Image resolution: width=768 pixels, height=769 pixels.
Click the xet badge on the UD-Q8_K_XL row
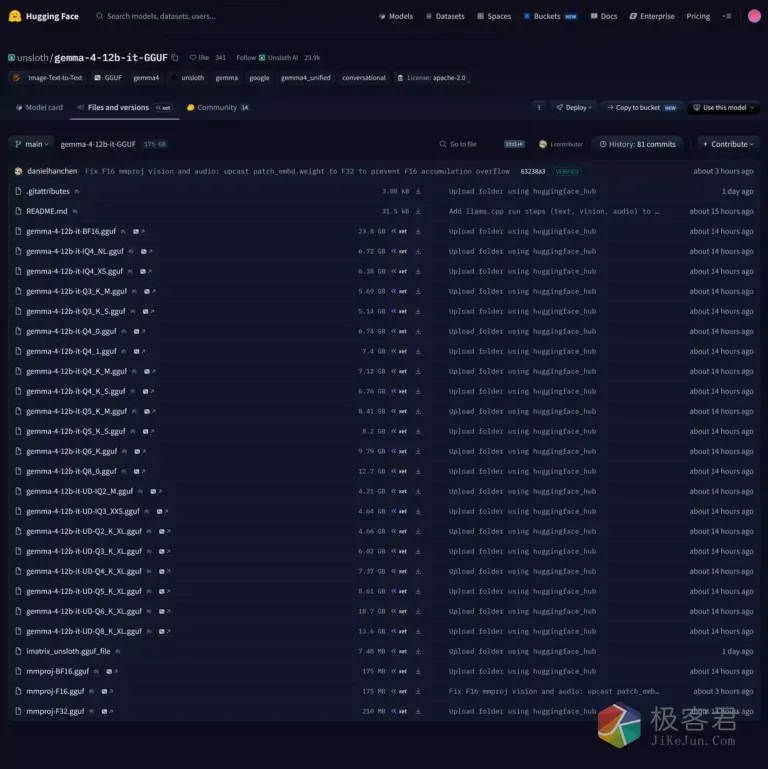tap(399, 632)
